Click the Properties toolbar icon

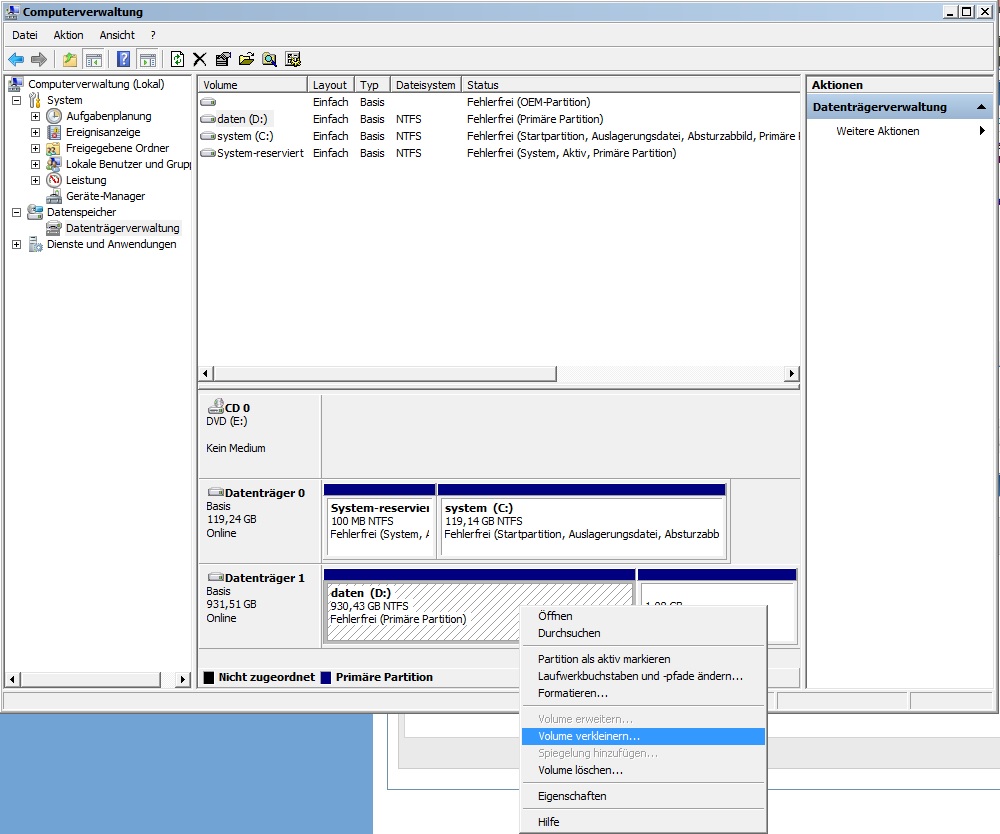[223, 60]
